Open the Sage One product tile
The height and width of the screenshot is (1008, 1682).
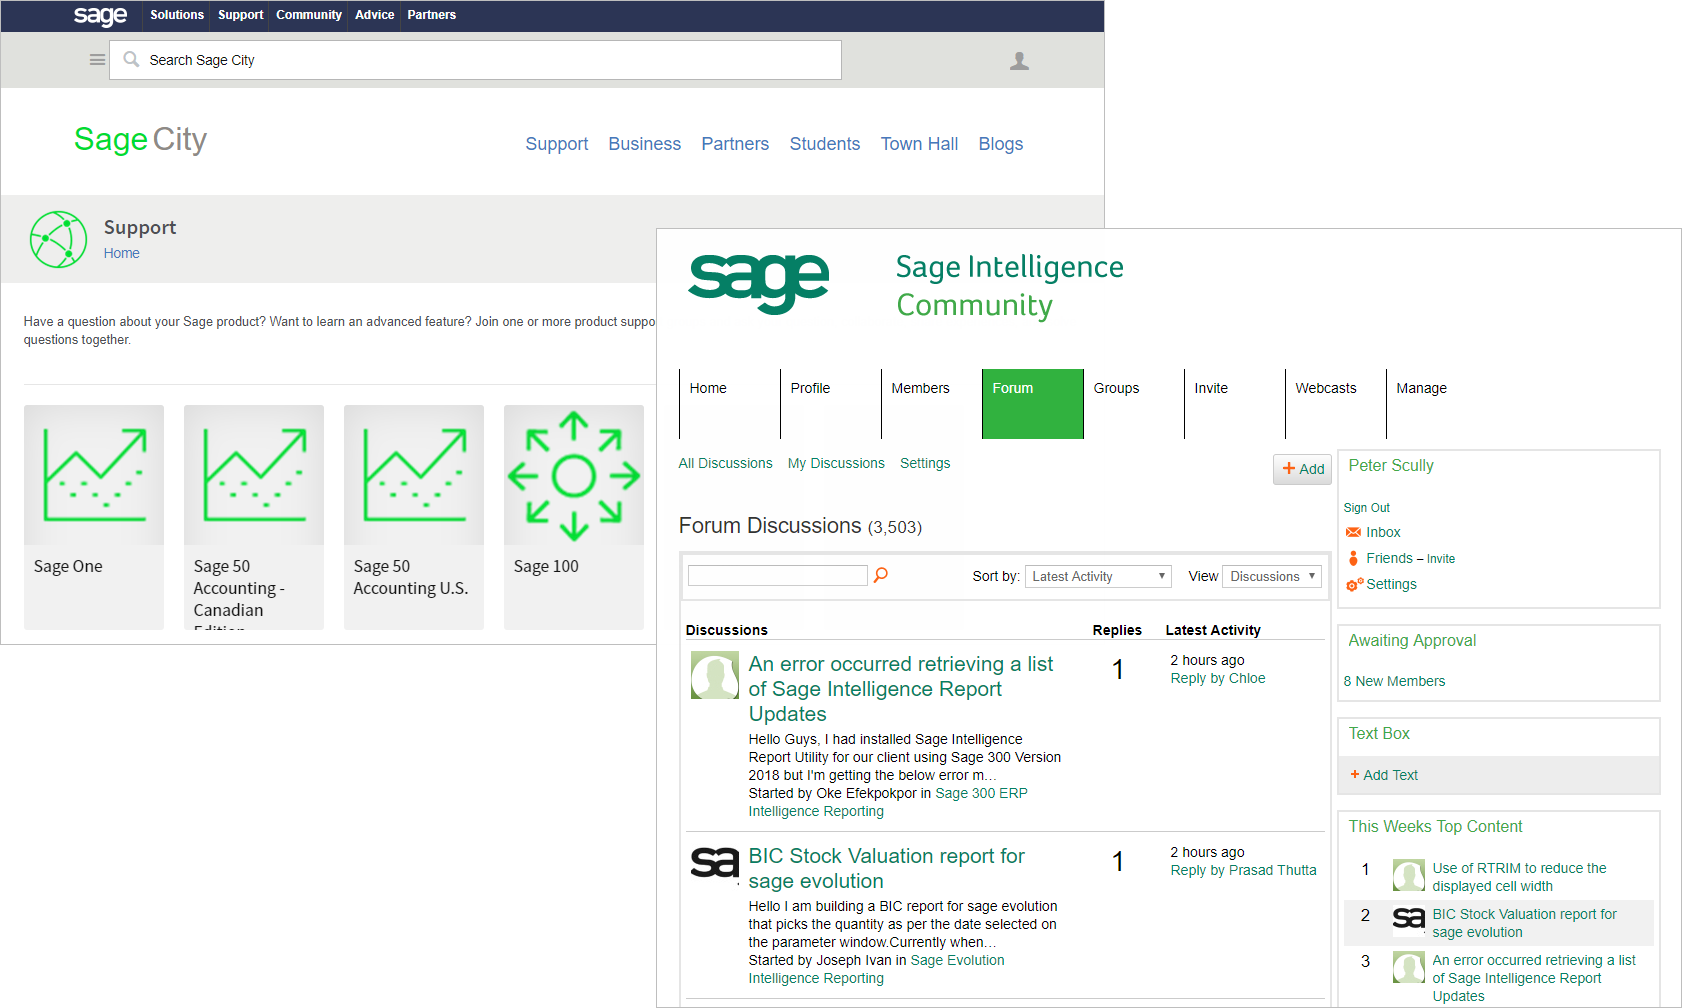coord(94,517)
